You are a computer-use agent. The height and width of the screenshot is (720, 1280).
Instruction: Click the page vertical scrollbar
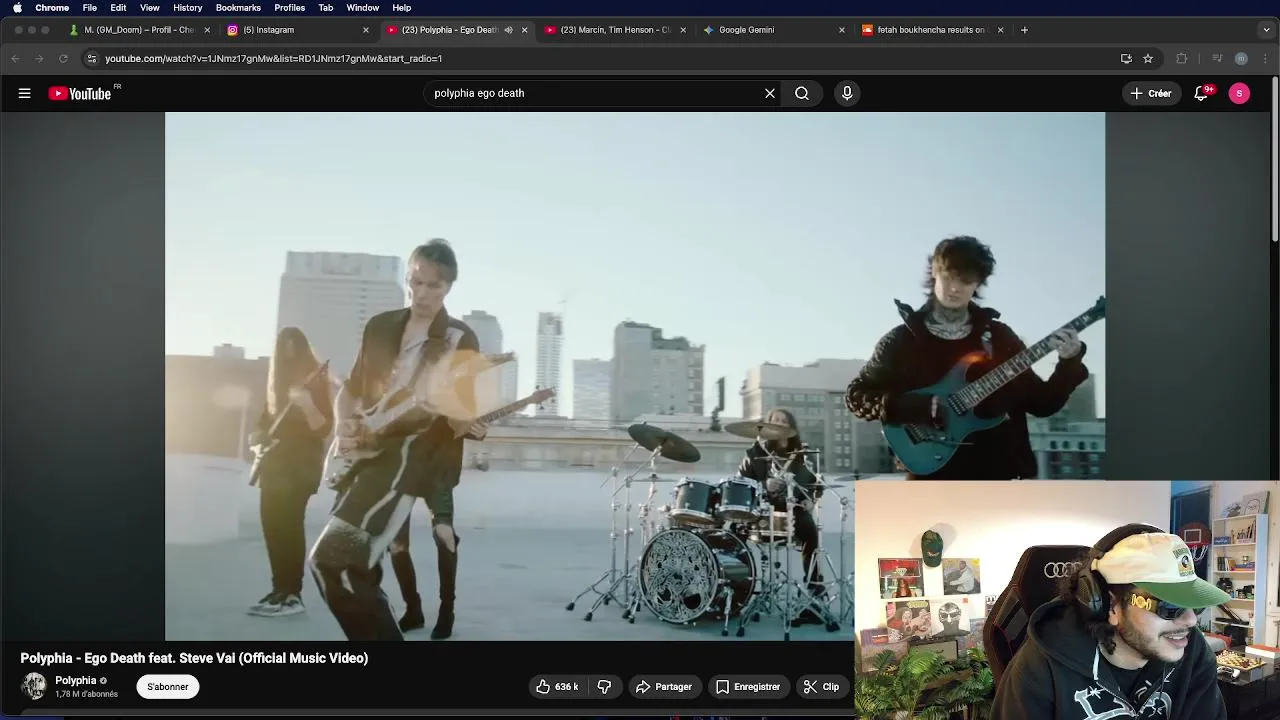coord(1275,160)
